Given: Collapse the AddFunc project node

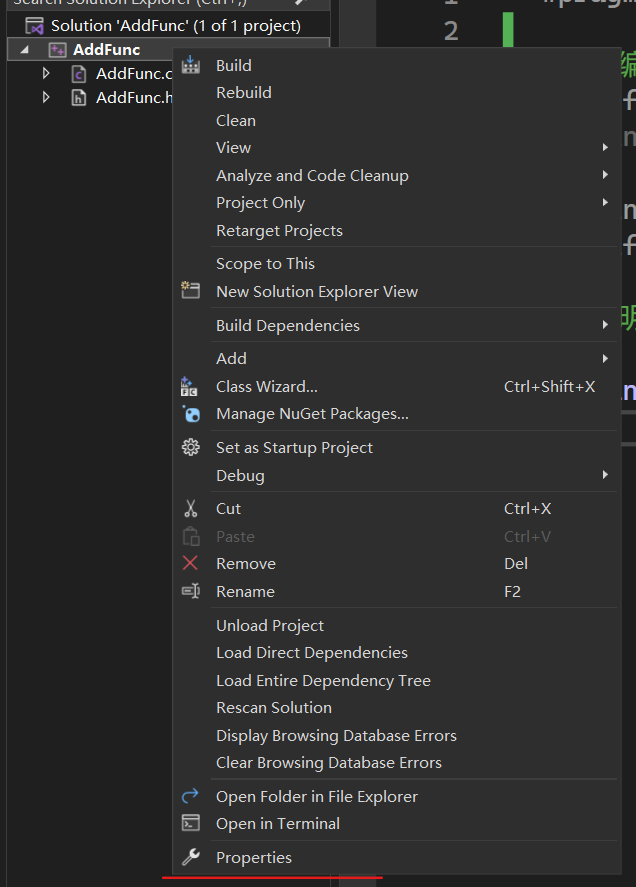Looking at the screenshot, I should pyautogui.click(x=25, y=49).
